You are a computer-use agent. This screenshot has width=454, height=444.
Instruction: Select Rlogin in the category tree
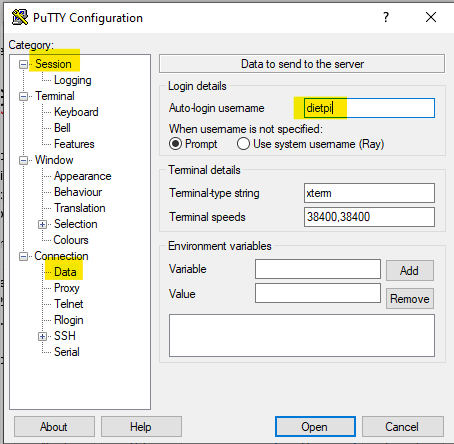[69, 320]
